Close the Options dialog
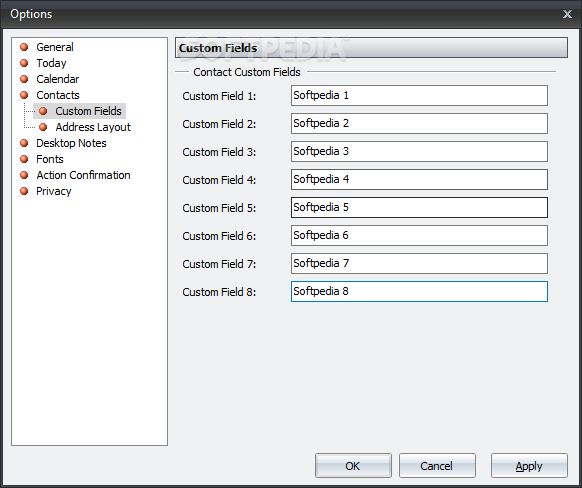Image resolution: width=582 pixels, height=488 pixels. 567,14
